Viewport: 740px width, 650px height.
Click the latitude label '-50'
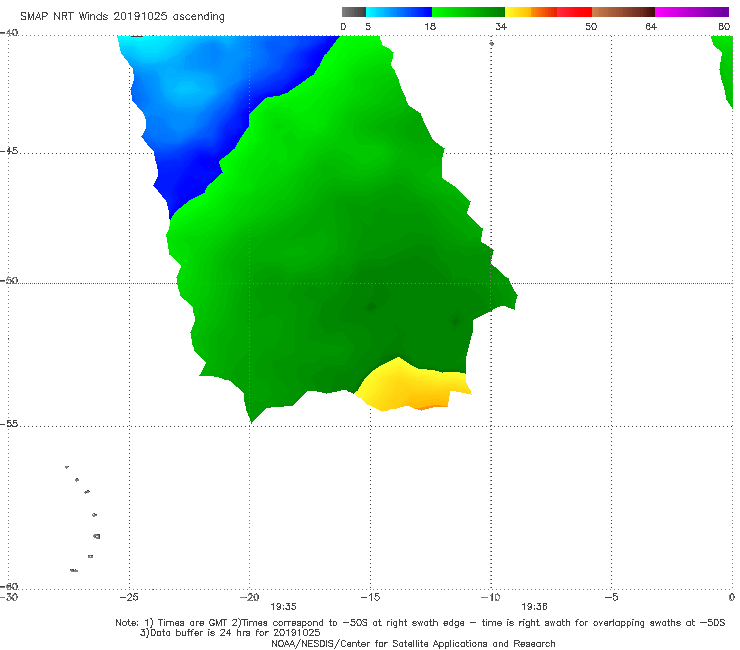coord(9,281)
